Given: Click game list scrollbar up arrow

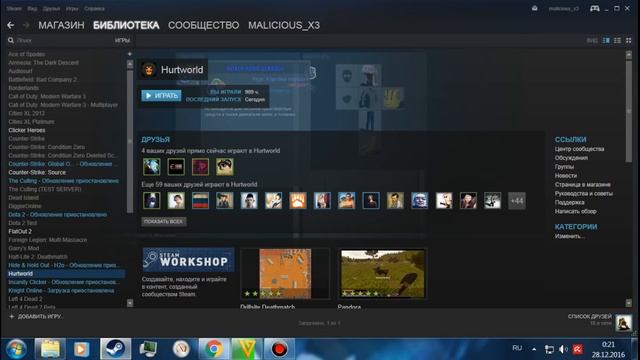Looking at the screenshot, I should [130, 64].
